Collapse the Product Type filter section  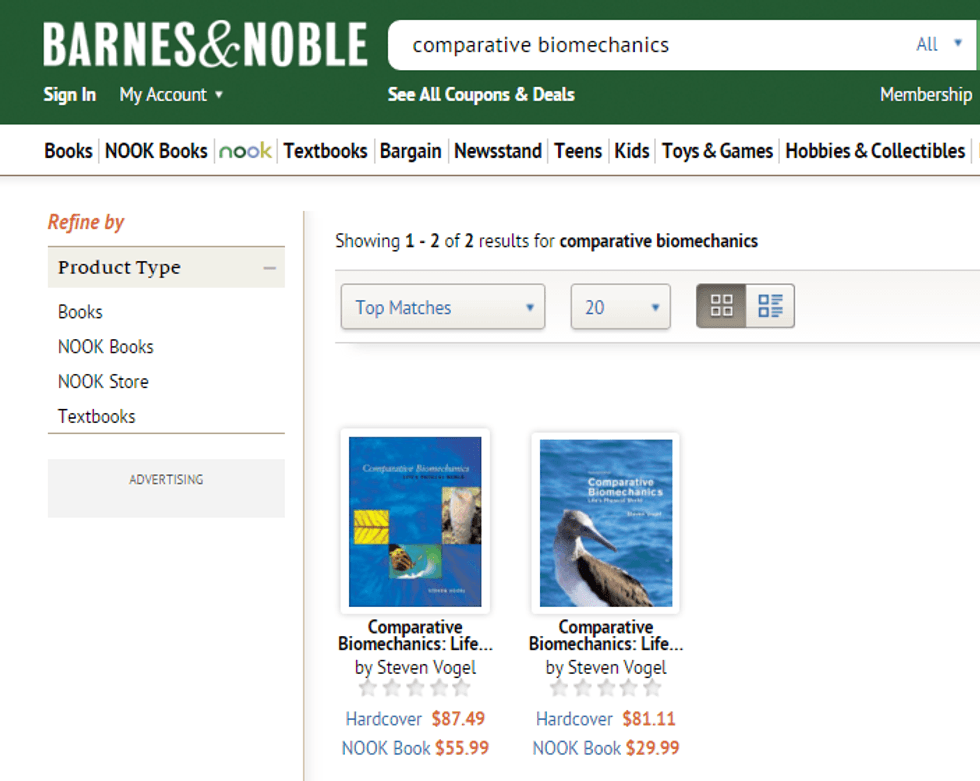pos(269,268)
